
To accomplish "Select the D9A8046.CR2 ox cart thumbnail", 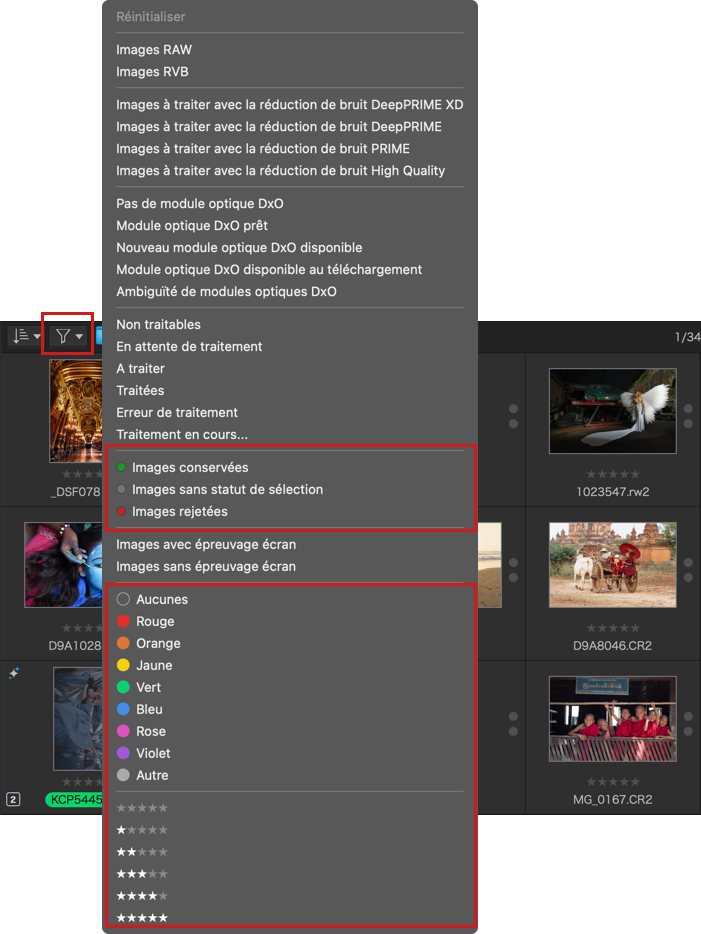I will tap(612, 565).
